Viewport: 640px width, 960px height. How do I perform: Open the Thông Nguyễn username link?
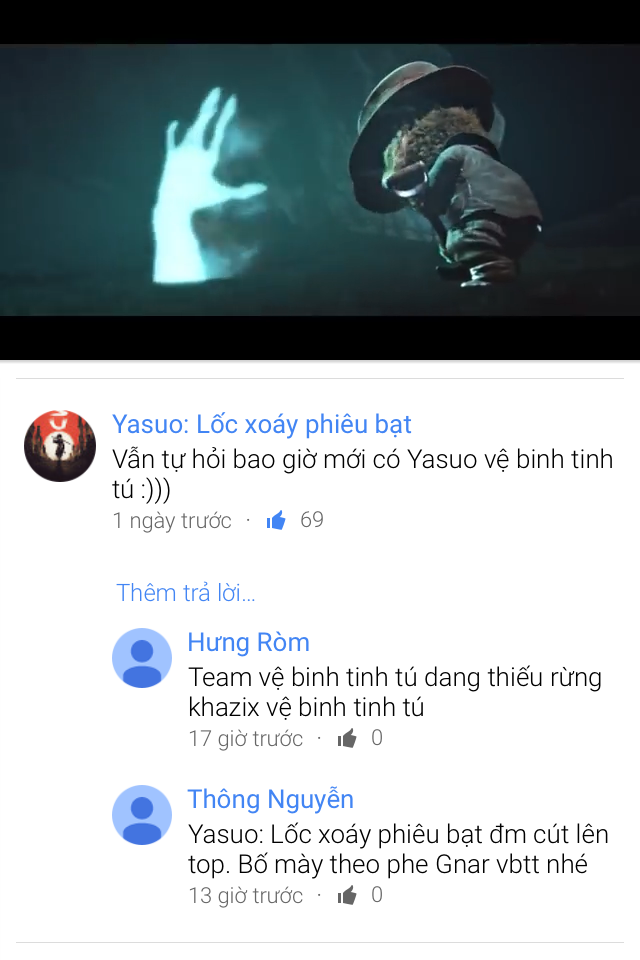pyautogui.click(x=271, y=800)
